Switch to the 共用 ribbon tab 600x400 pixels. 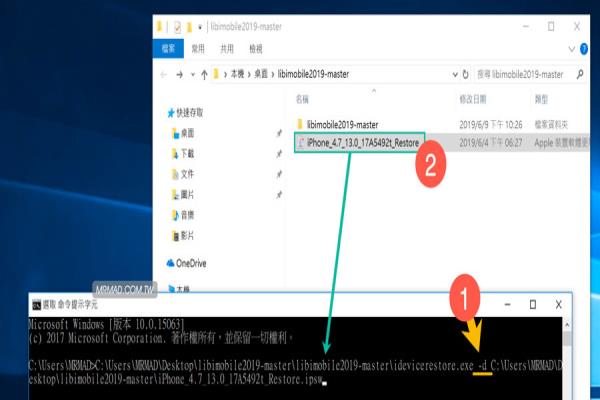[x=227, y=49]
